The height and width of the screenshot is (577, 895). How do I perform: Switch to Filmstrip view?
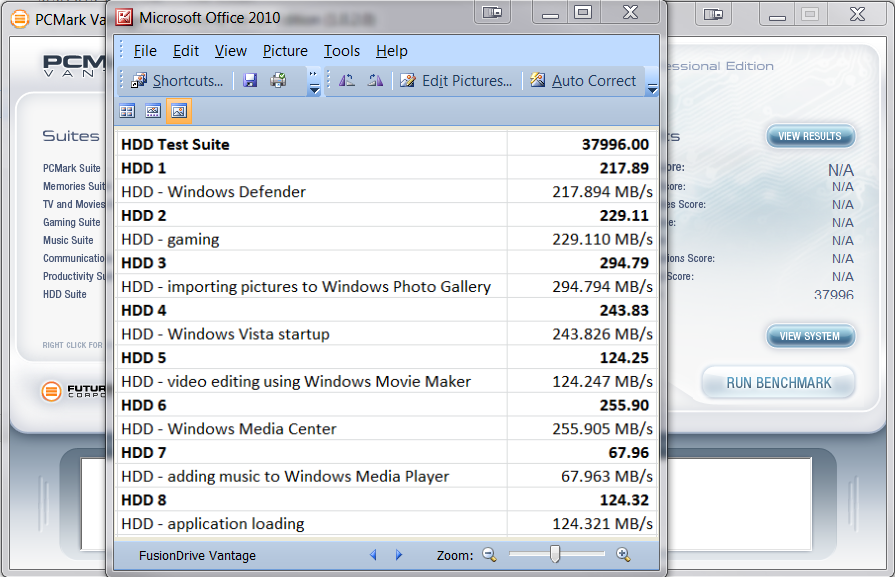[153, 112]
